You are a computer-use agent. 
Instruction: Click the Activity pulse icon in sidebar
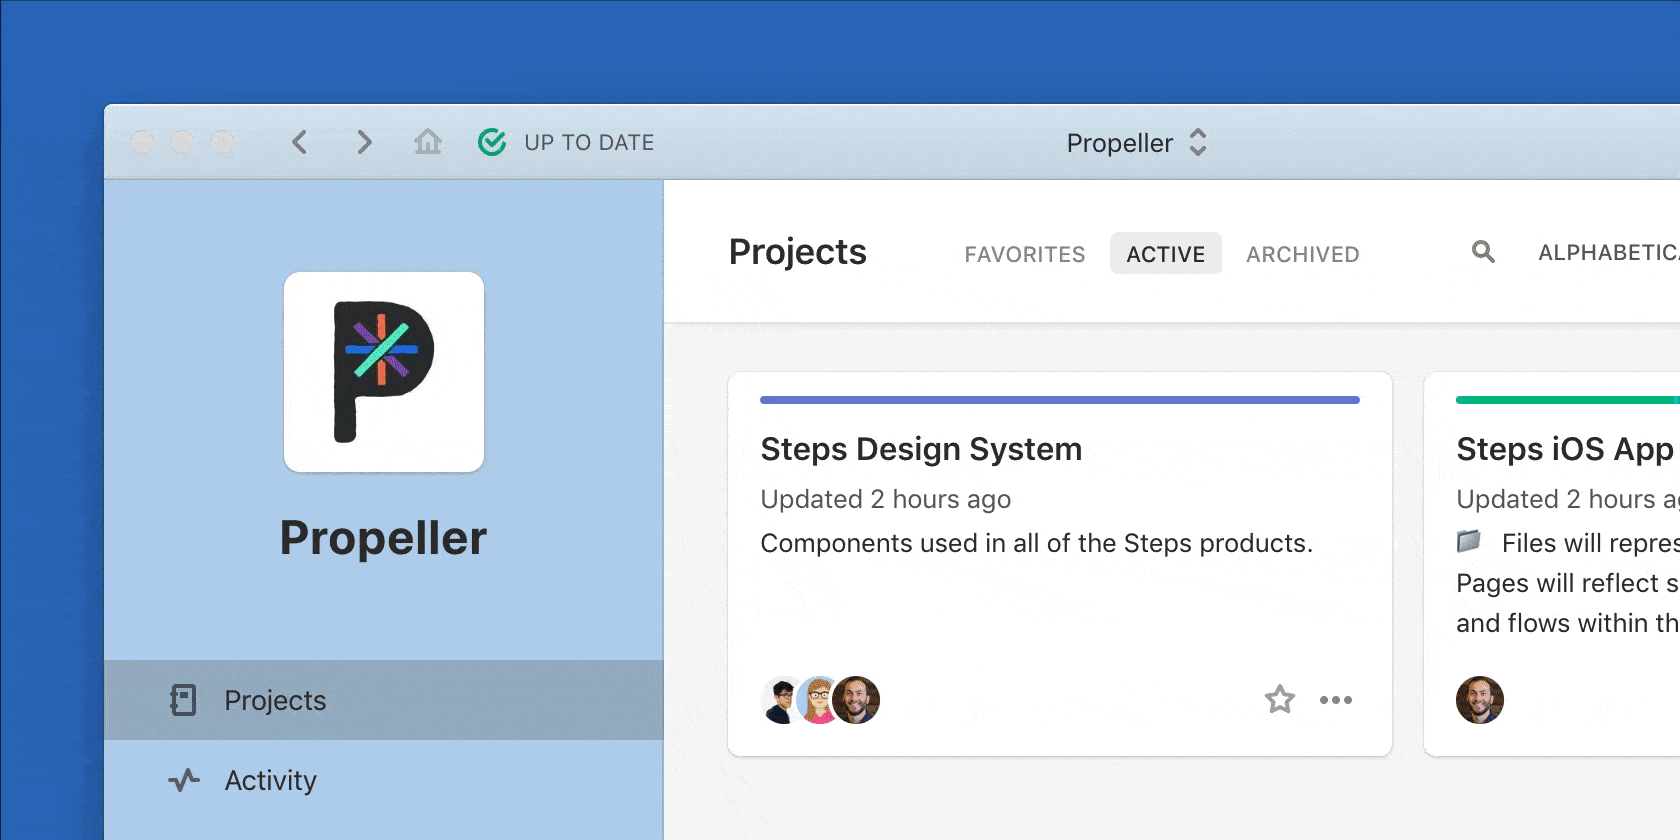pos(184,780)
